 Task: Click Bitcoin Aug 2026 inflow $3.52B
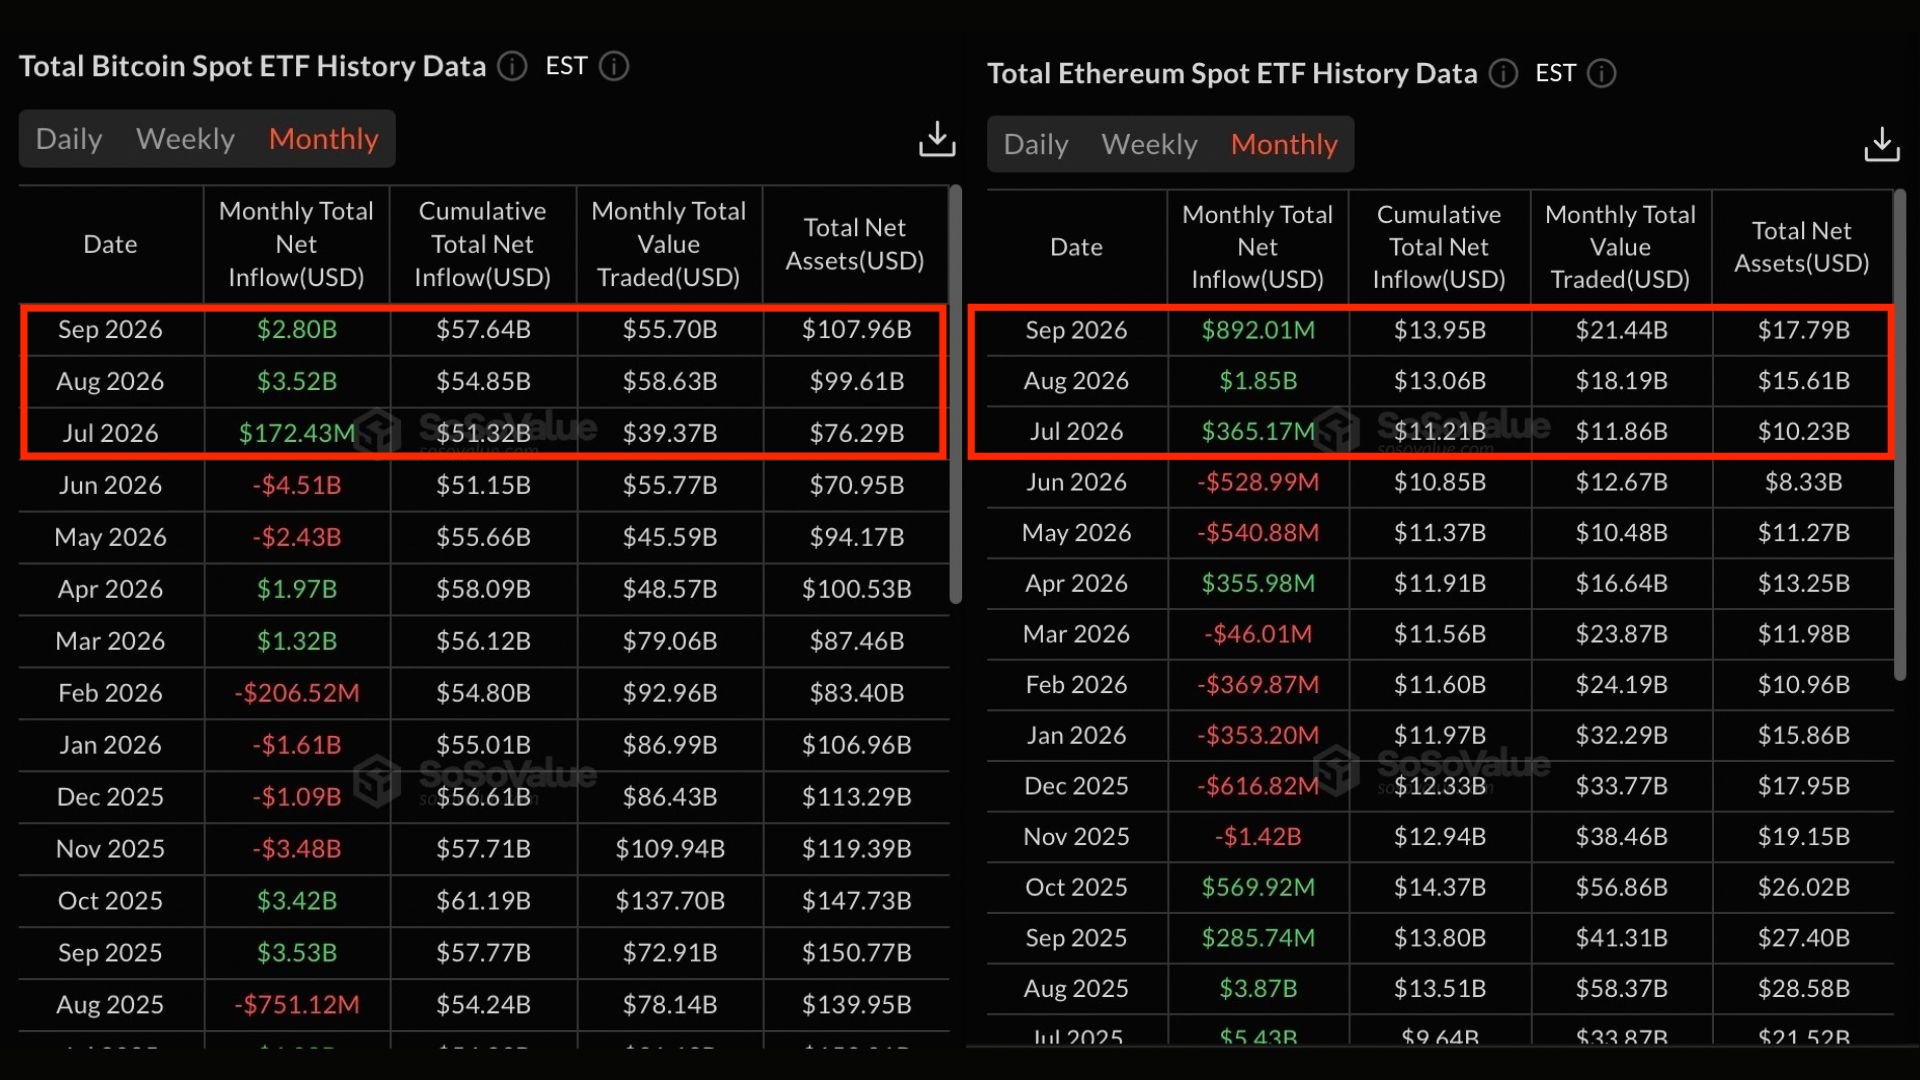point(297,381)
